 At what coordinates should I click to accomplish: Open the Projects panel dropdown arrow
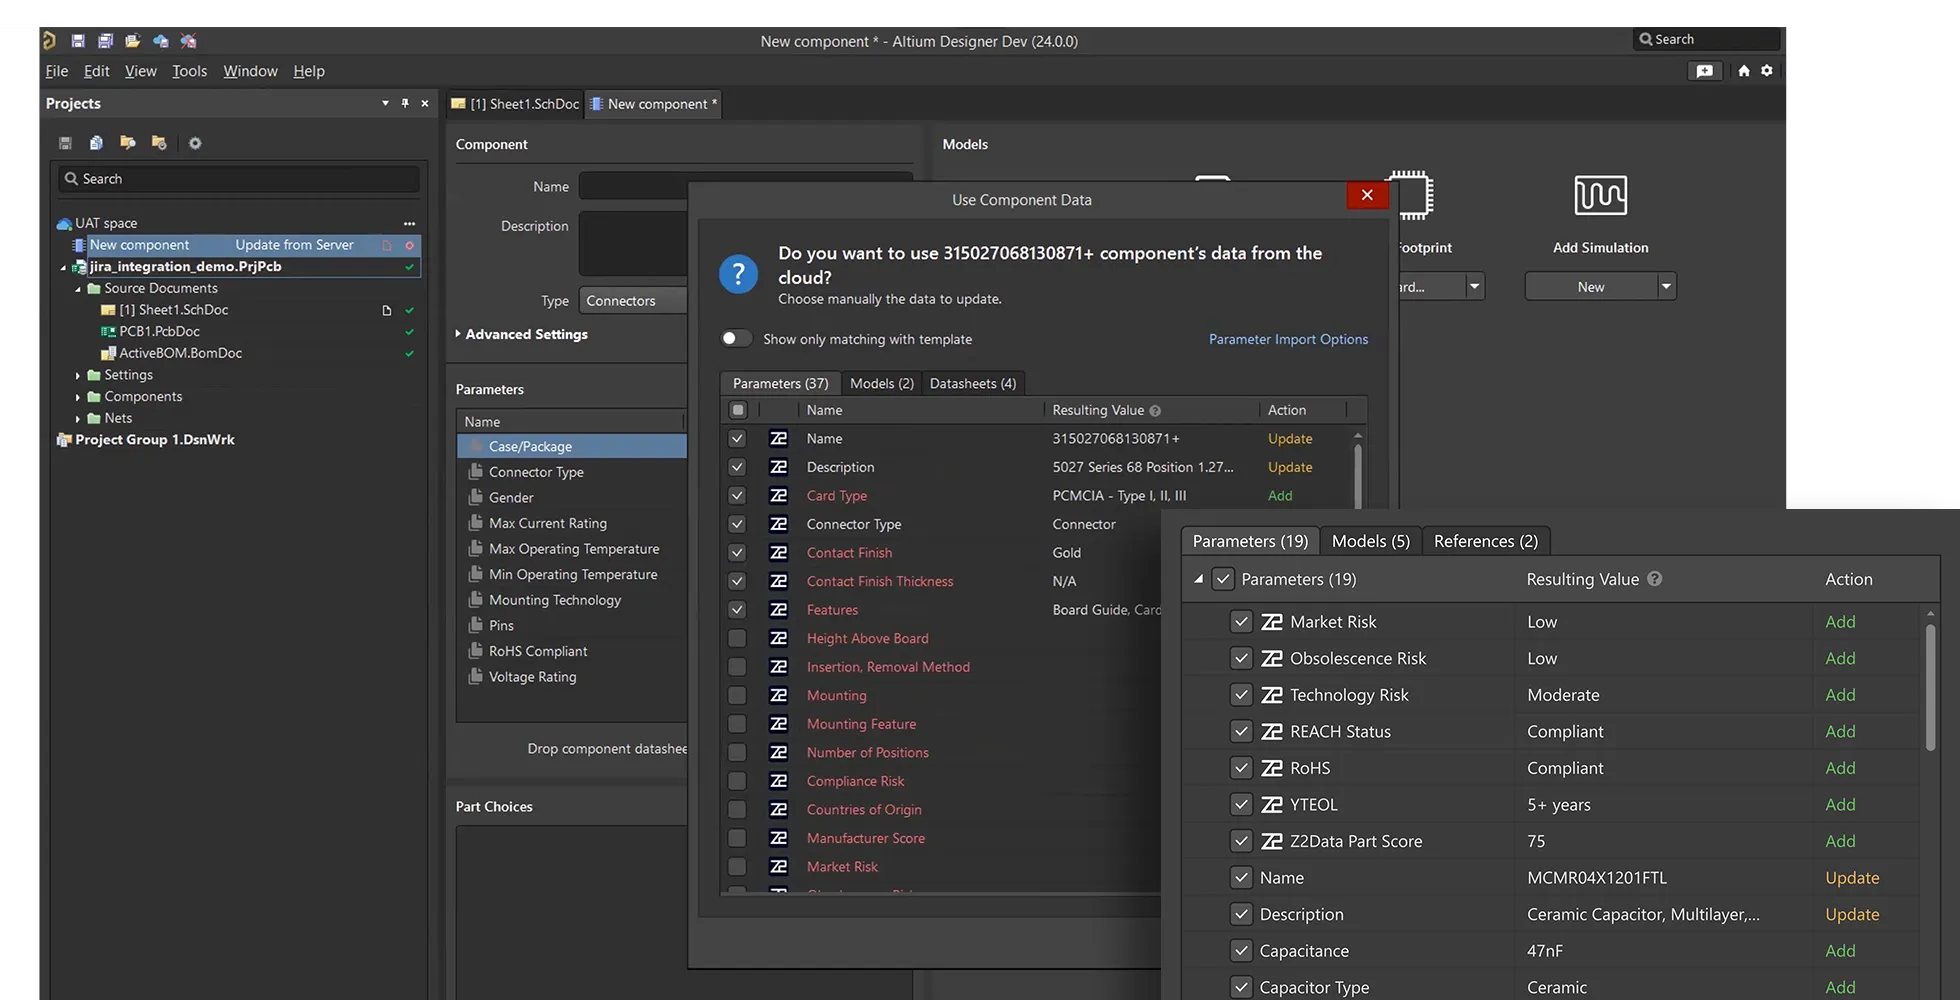[x=385, y=103]
